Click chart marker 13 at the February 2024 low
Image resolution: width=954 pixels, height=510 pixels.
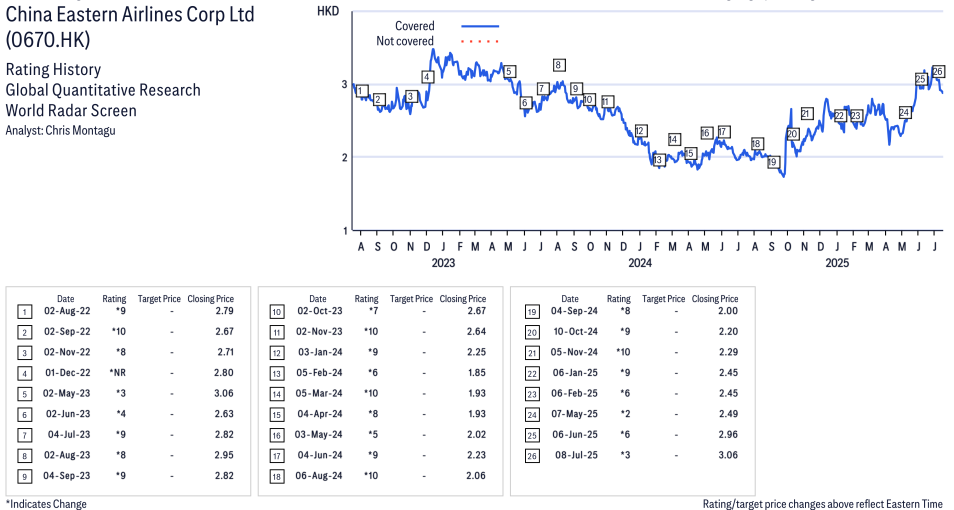click(658, 160)
